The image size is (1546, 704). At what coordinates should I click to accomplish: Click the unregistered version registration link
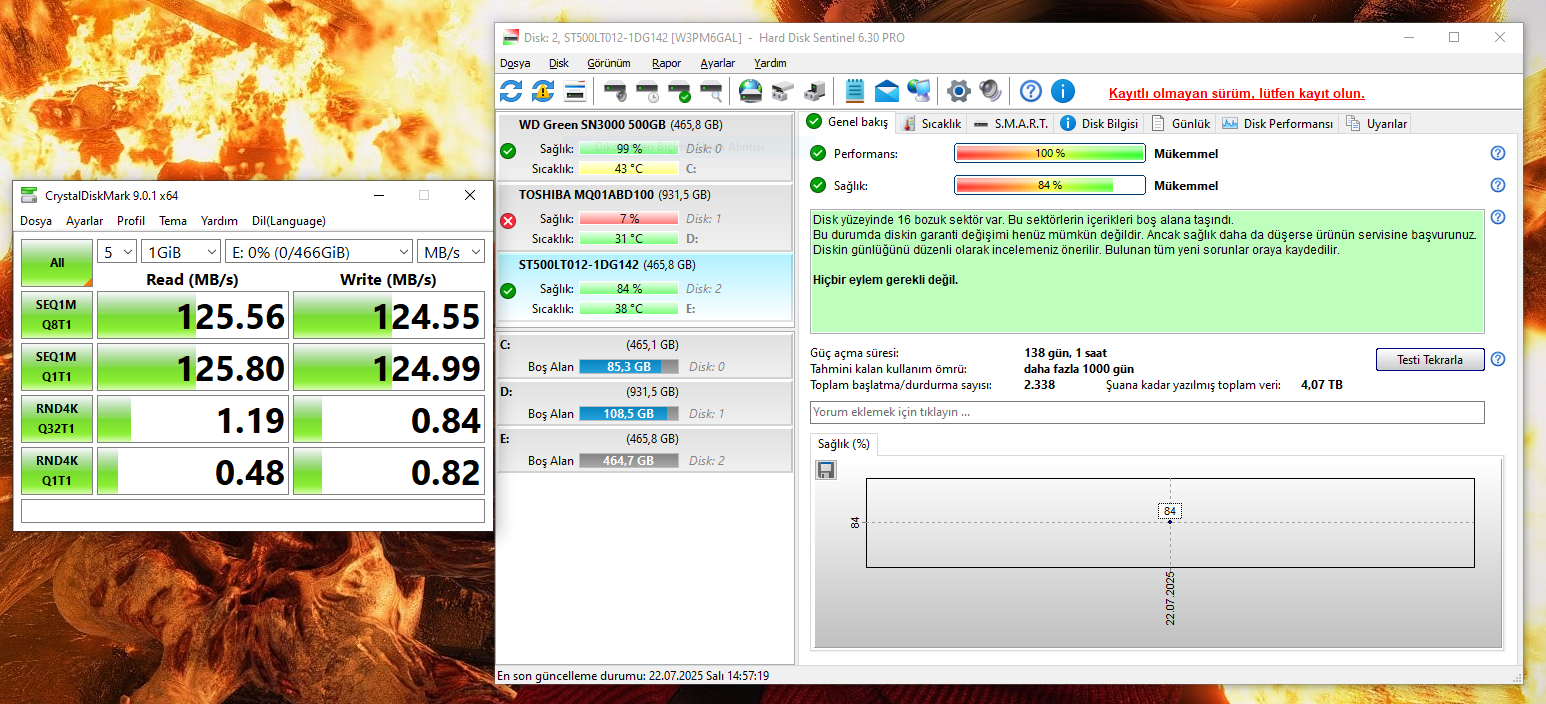pos(1237,93)
